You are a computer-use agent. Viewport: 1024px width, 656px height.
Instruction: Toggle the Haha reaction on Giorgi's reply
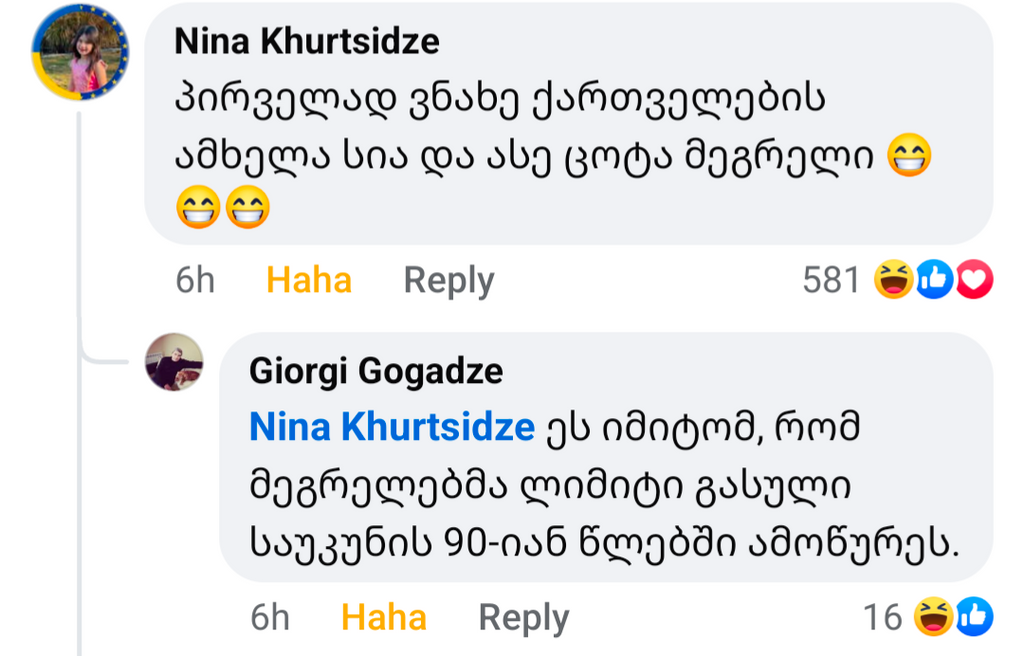pyautogui.click(x=383, y=617)
